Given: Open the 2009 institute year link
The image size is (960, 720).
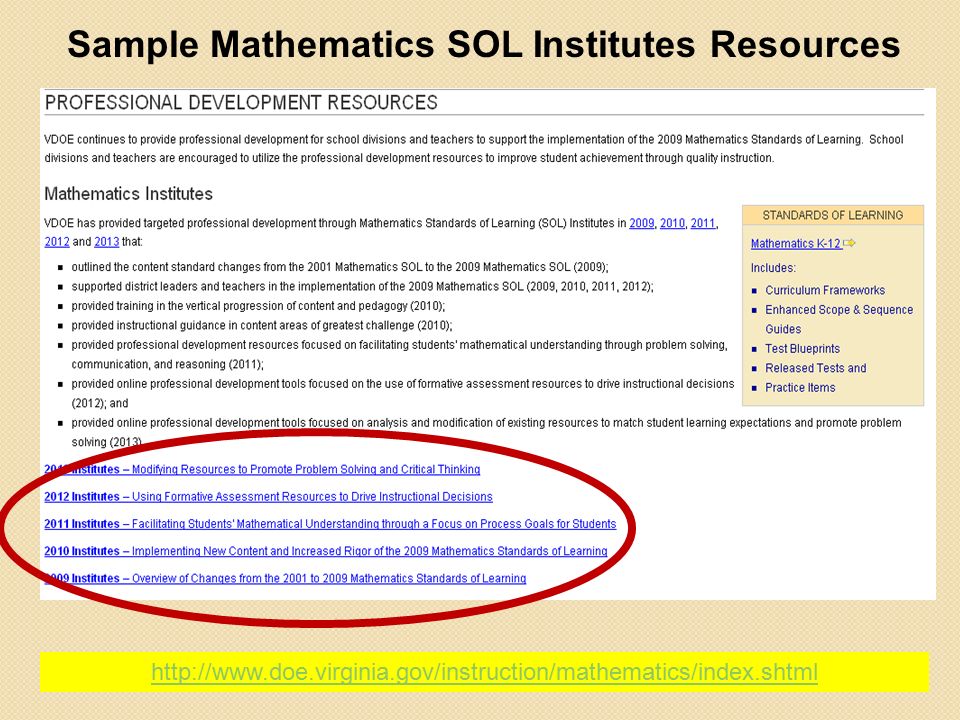Looking at the screenshot, I should (x=642, y=223).
